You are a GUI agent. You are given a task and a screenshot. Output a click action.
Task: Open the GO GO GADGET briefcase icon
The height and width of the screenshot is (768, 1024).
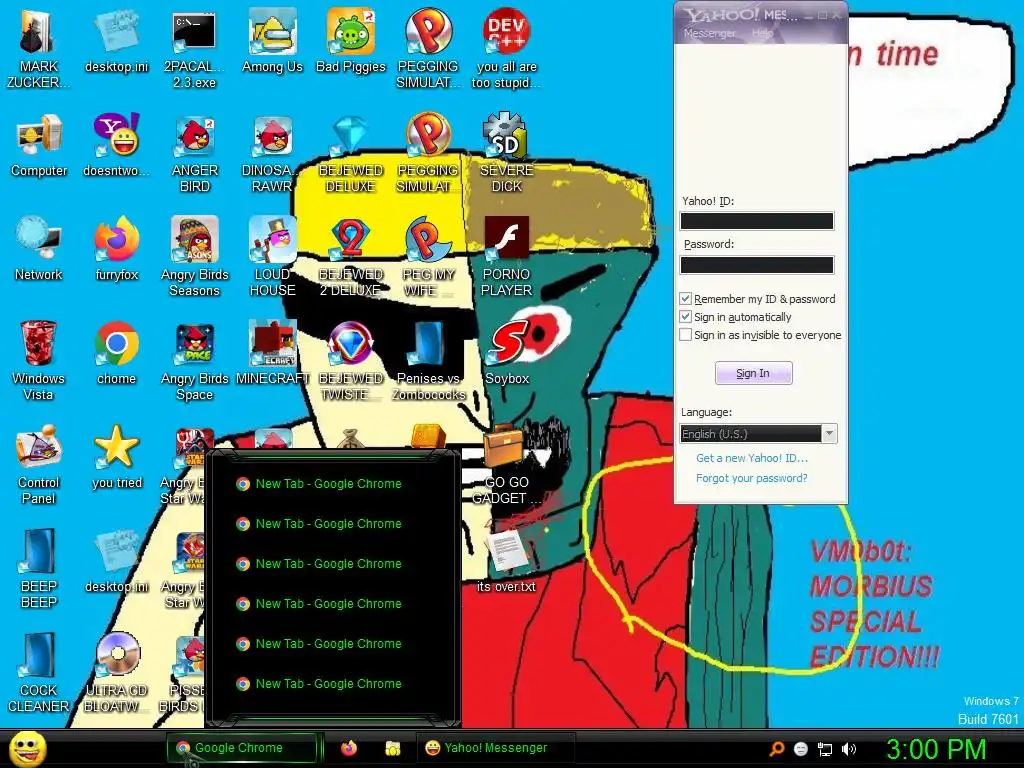tap(507, 465)
